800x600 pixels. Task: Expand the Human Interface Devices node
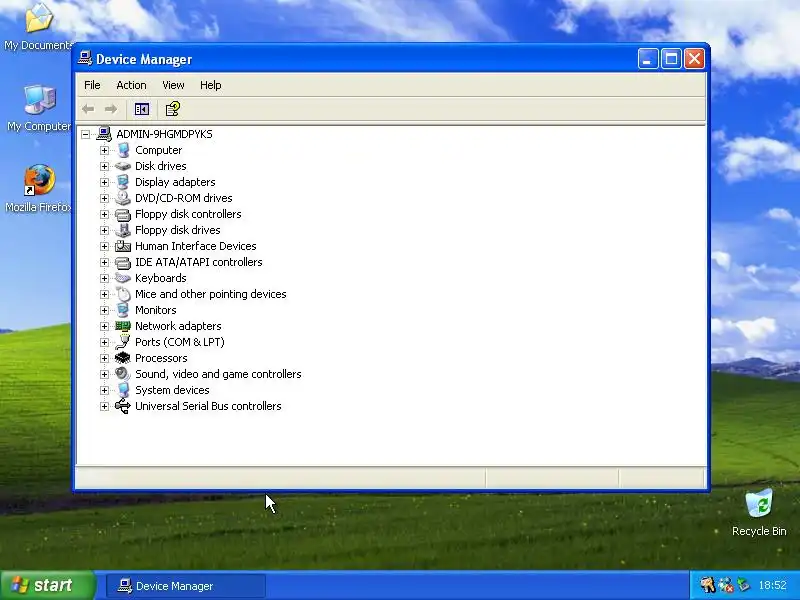(x=105, y=246)
